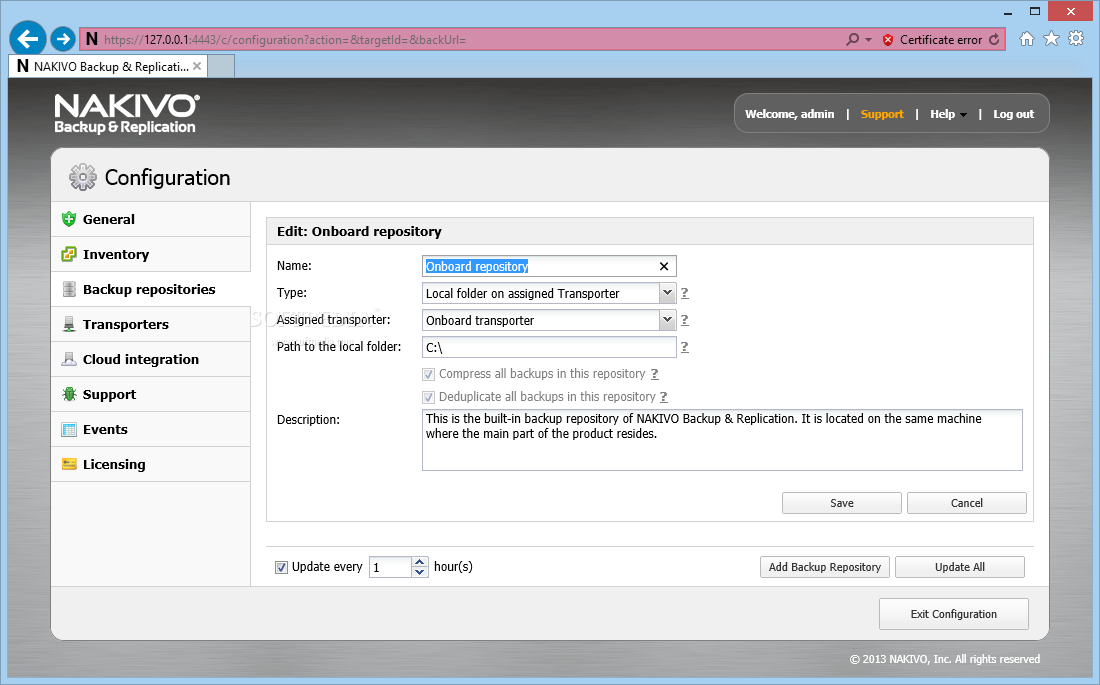This screenshot has width=1100, height=685.
Task: Open the Cloud integration section
Action: tap(151, 359)
